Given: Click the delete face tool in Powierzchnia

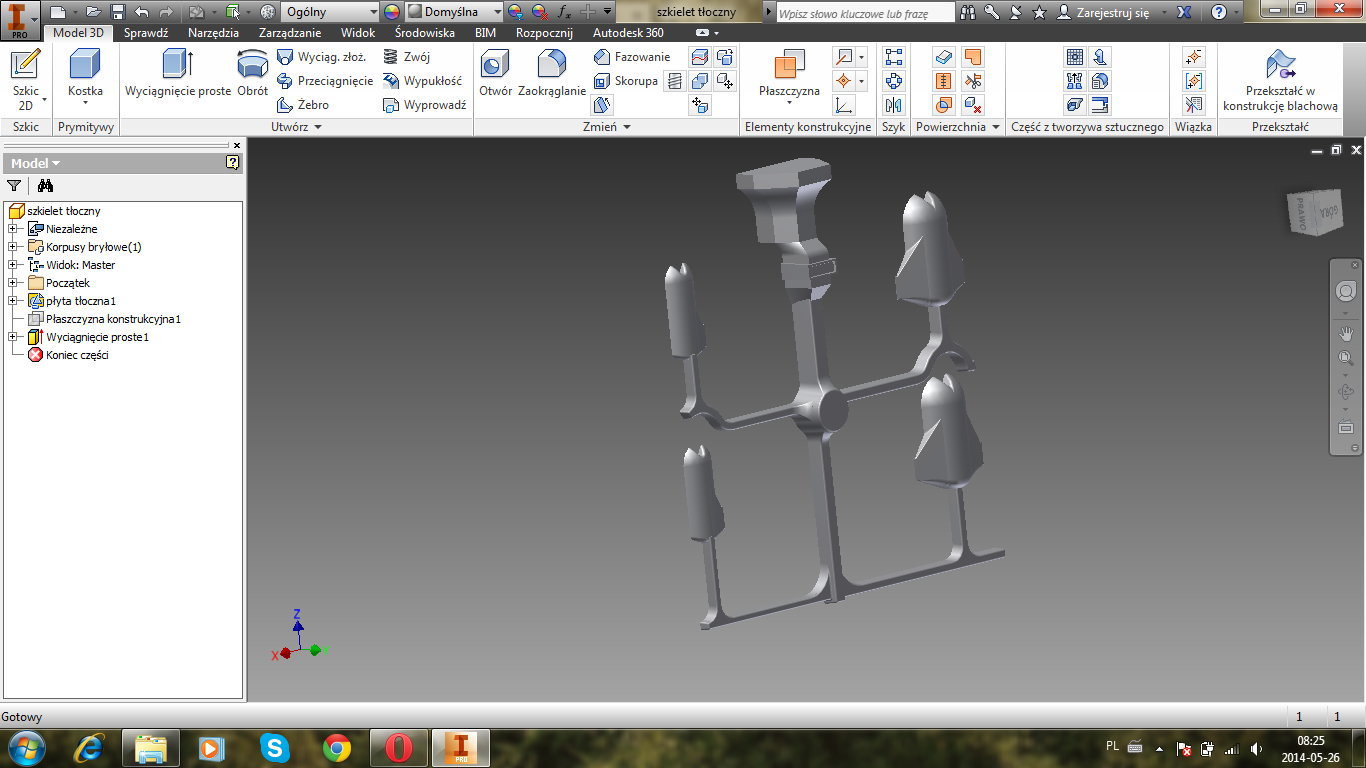Looking at the screenshot, I should [x=973, y=105].
